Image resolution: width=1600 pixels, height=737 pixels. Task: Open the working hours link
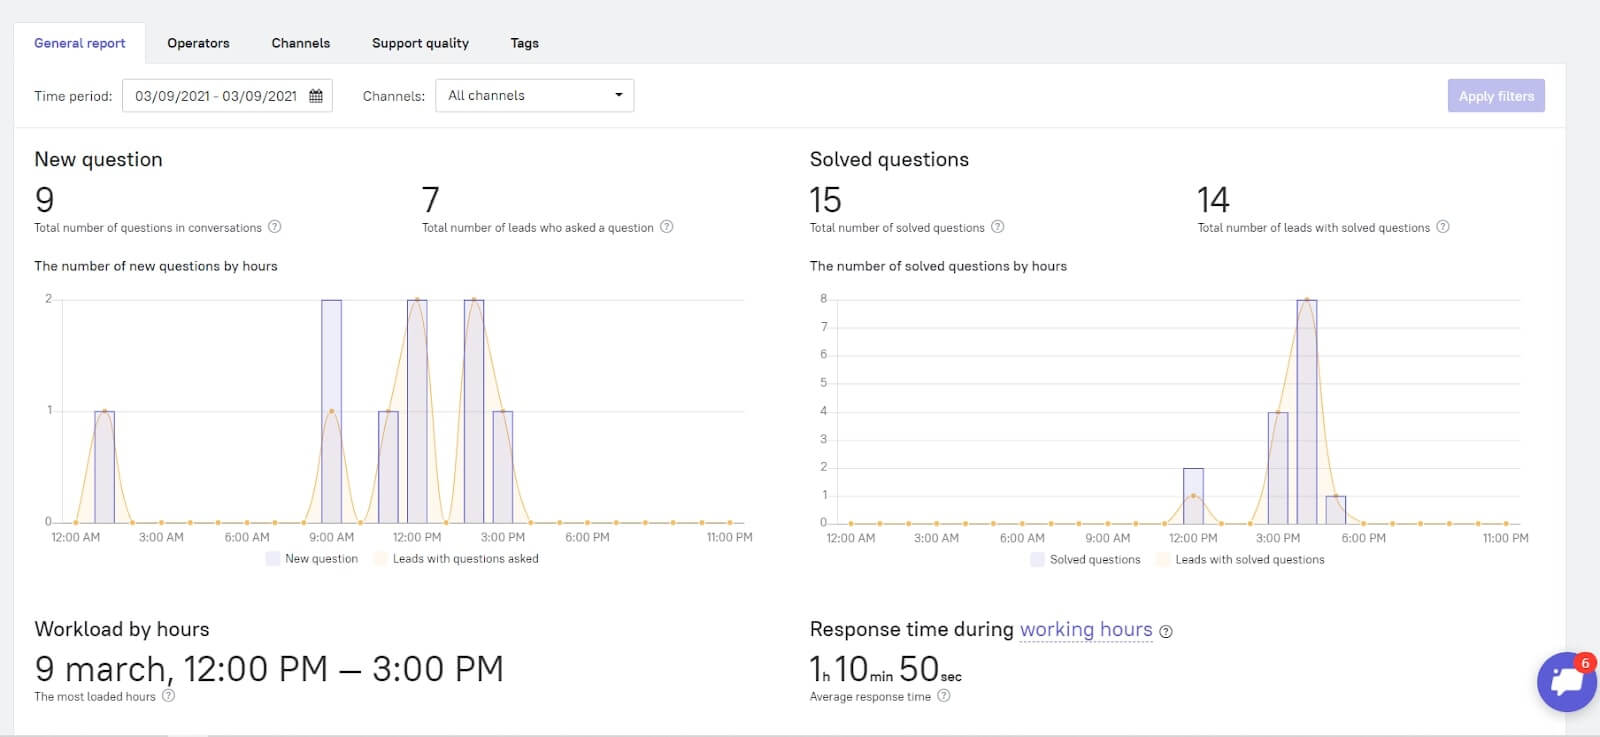[1086, 629]
